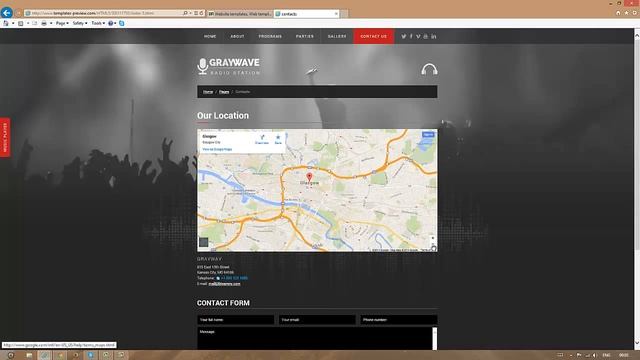The width and height of the screenshot is (640, 360).
Task: Close the contacts browser tab
Action: coord(336,13)
